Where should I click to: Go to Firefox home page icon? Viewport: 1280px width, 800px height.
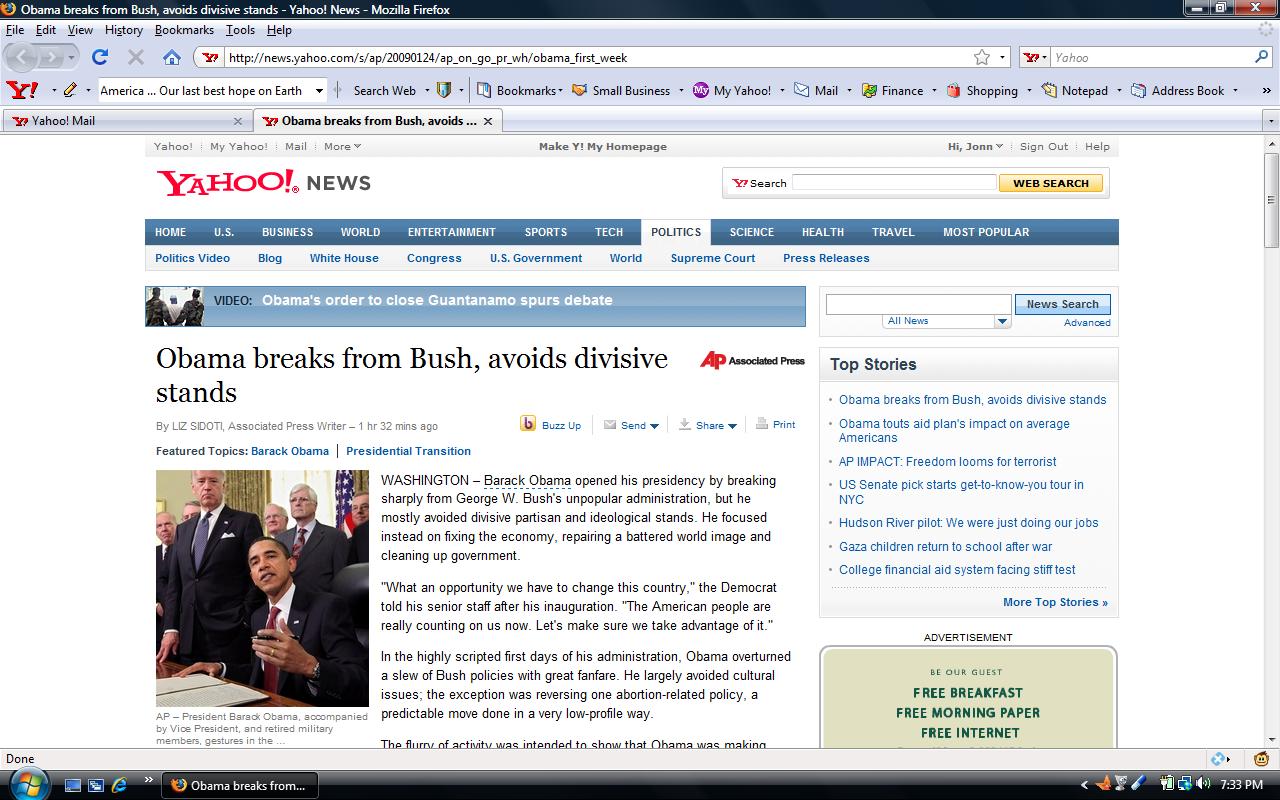172,57
